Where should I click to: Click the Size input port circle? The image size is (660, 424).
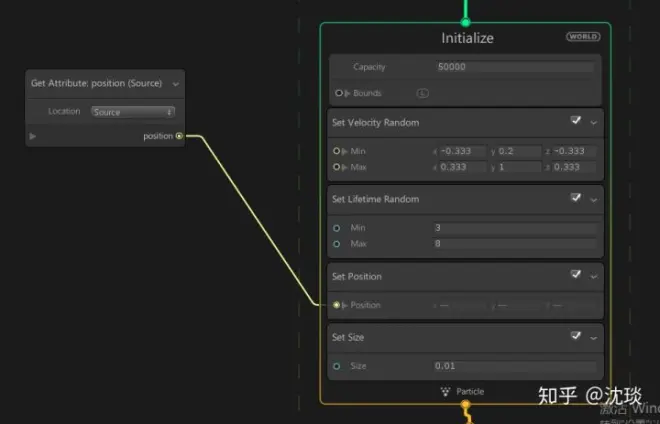(336, 366)
